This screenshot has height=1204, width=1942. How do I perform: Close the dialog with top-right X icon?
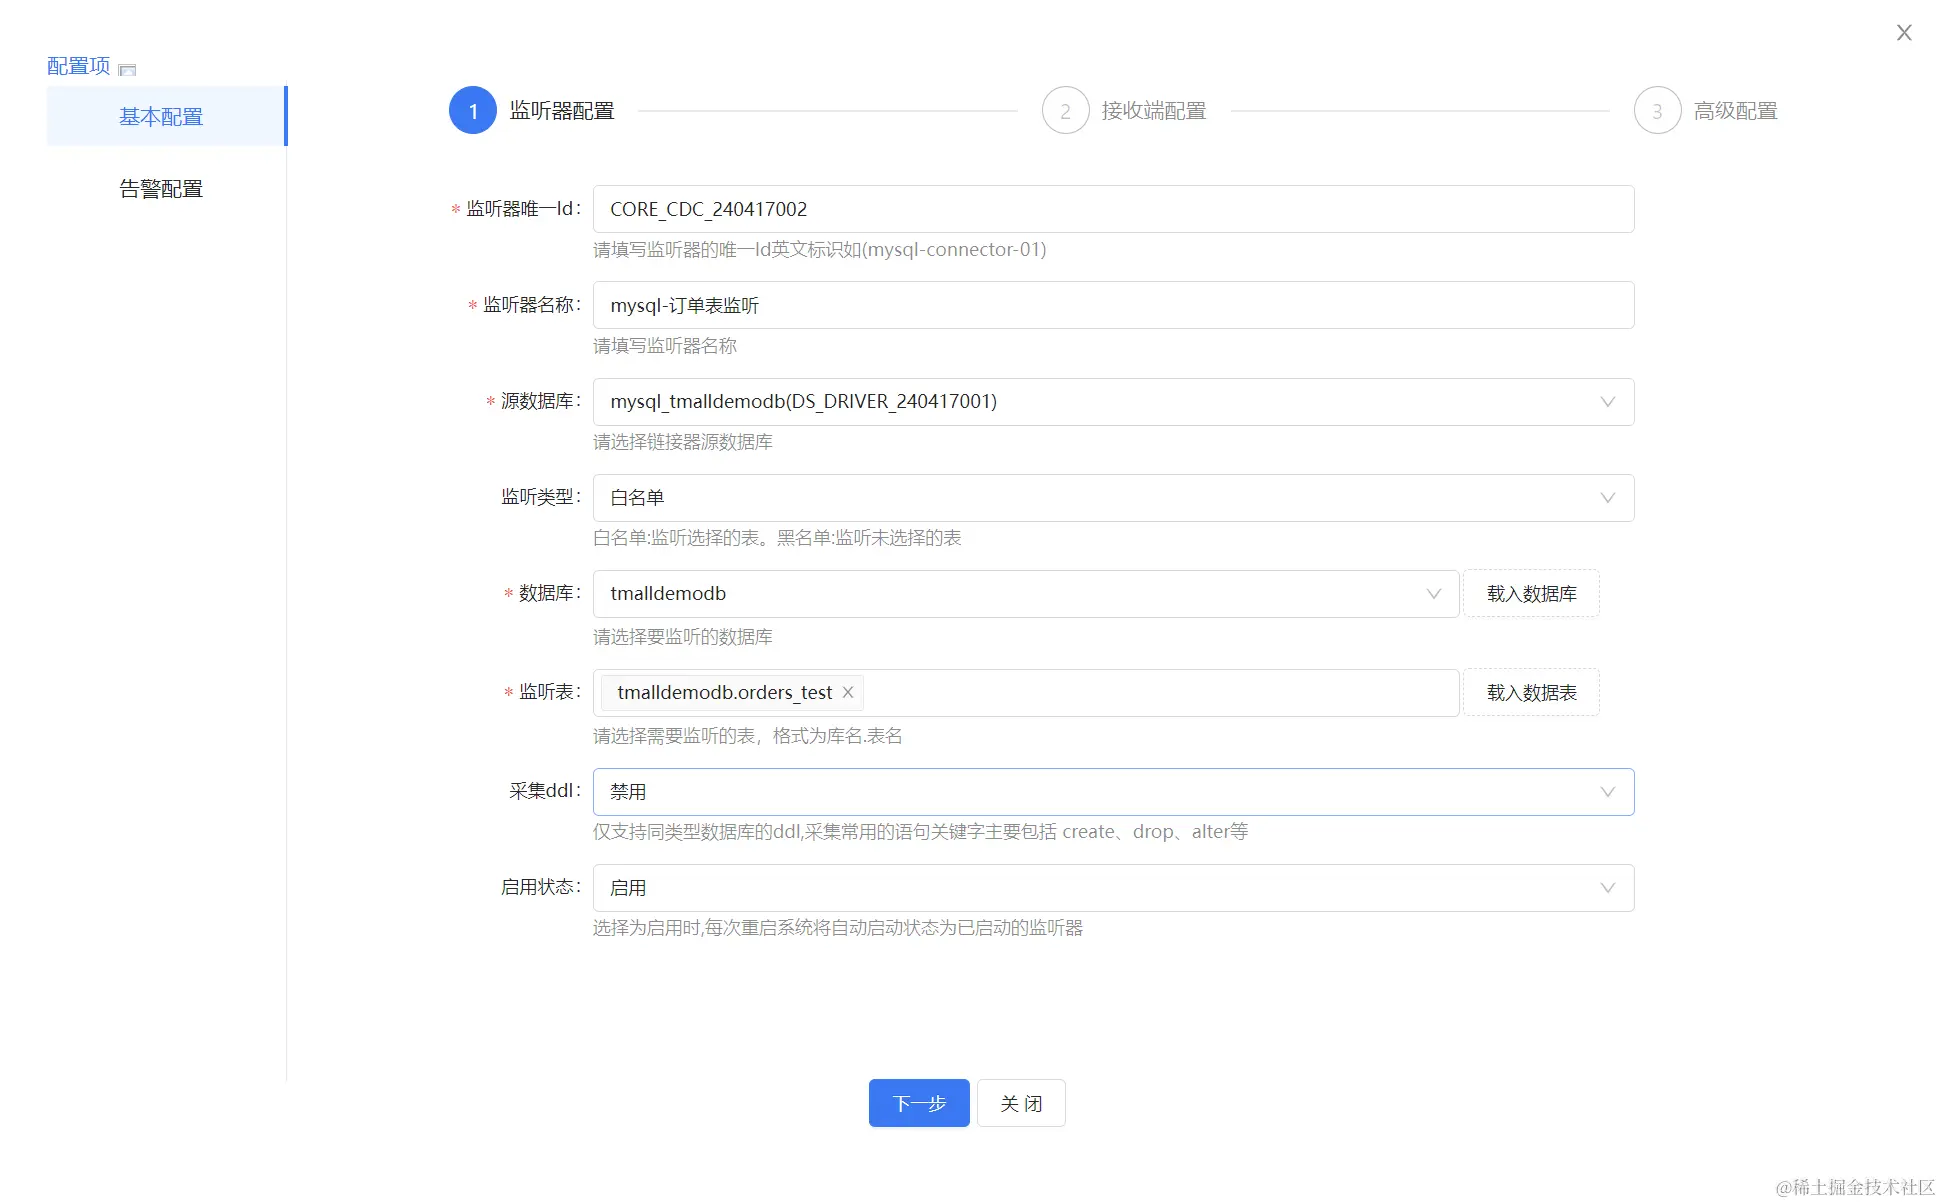[1903, 33]
